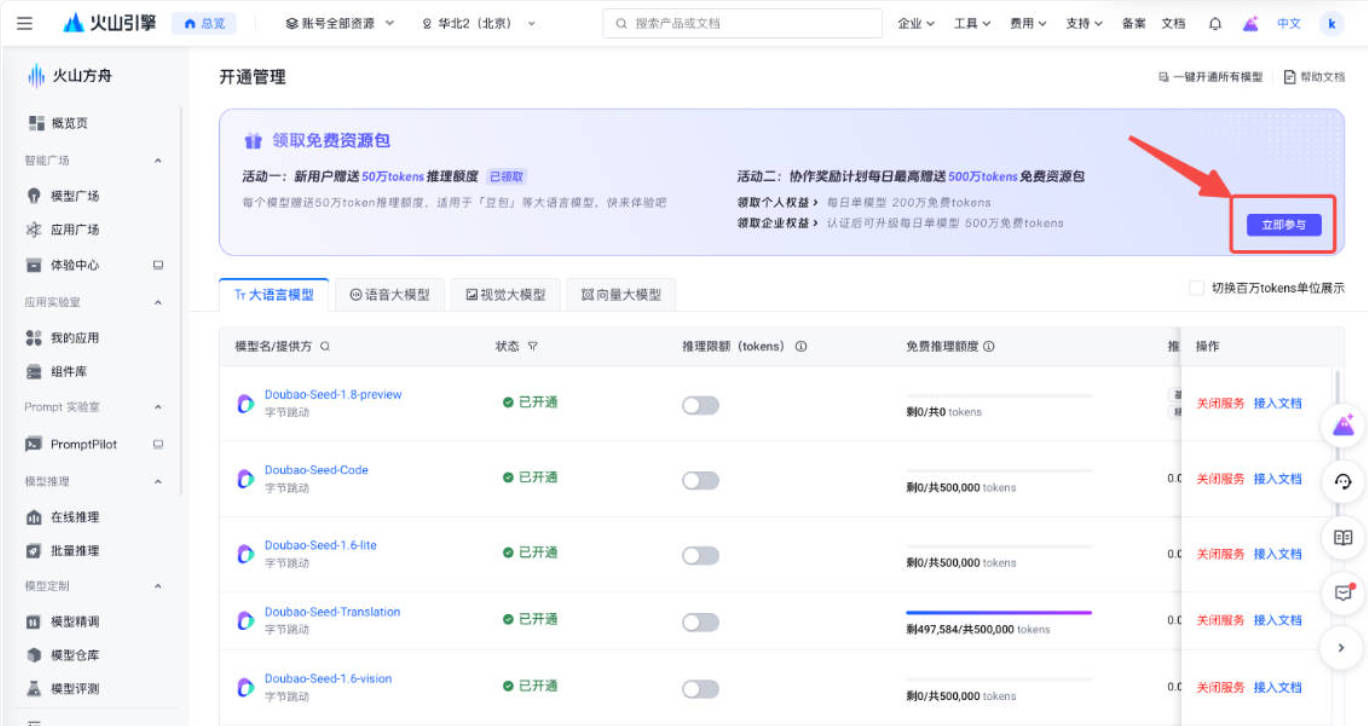
Task: Expand the 费用 dropdown menu
Action: 1028,23
